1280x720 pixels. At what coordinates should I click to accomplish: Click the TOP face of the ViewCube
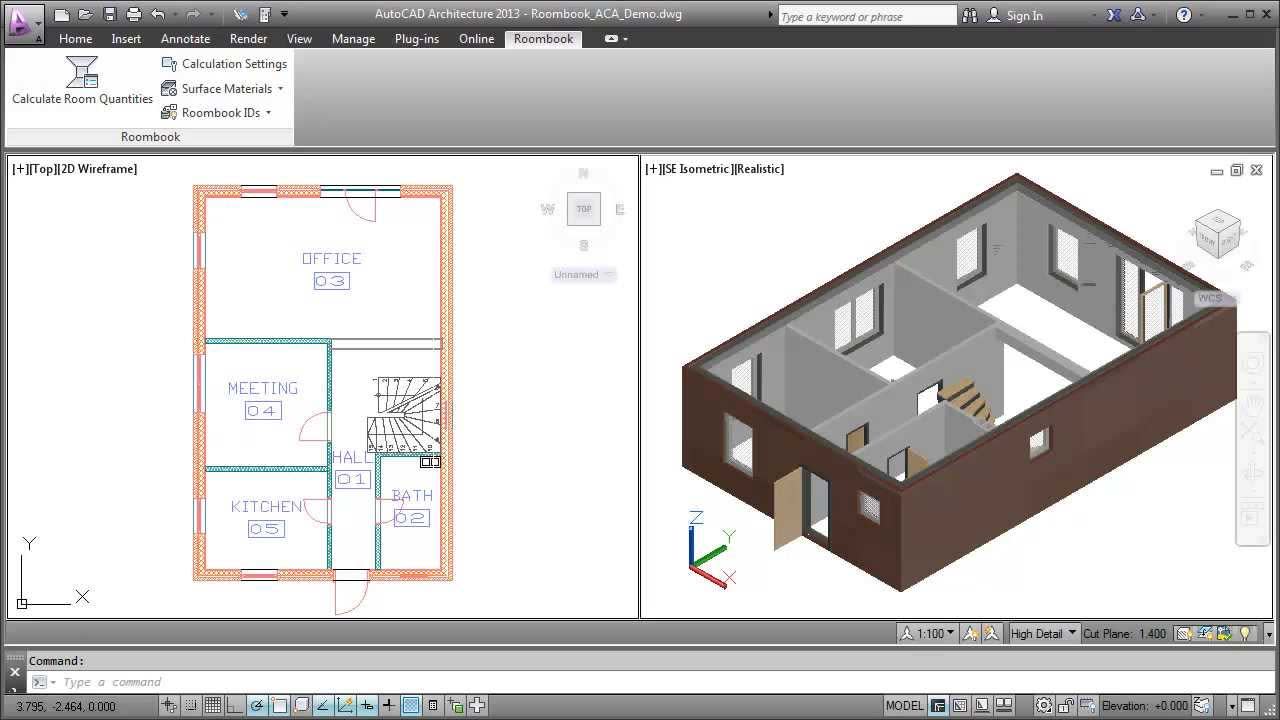pos(584,209)
